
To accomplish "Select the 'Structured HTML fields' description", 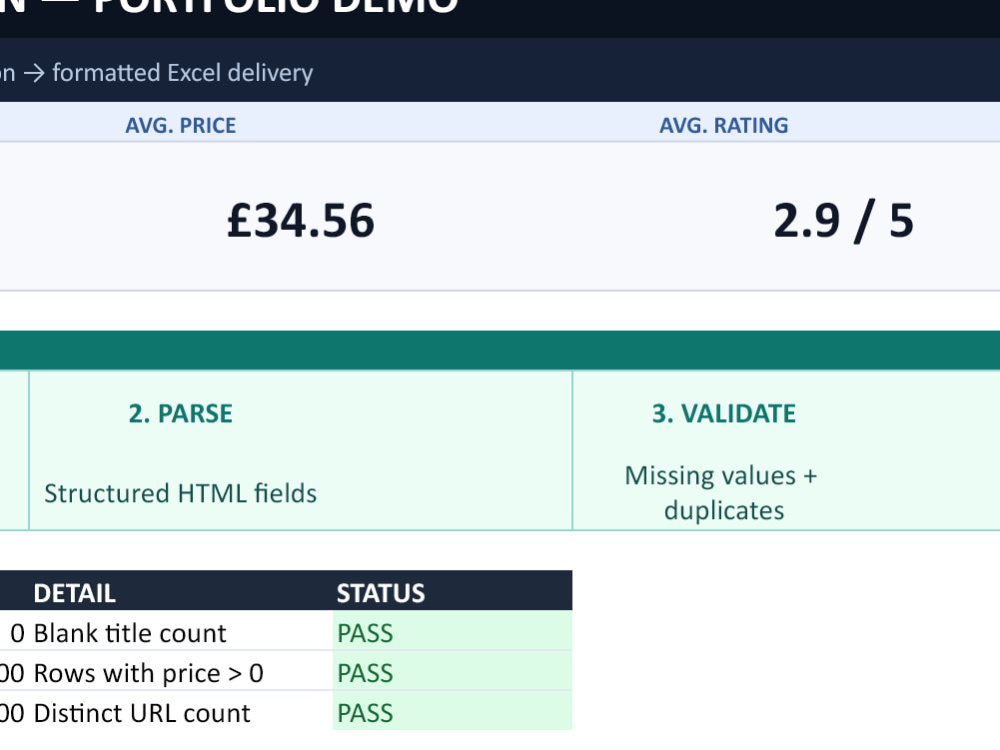I will click(x=180, y=494).
